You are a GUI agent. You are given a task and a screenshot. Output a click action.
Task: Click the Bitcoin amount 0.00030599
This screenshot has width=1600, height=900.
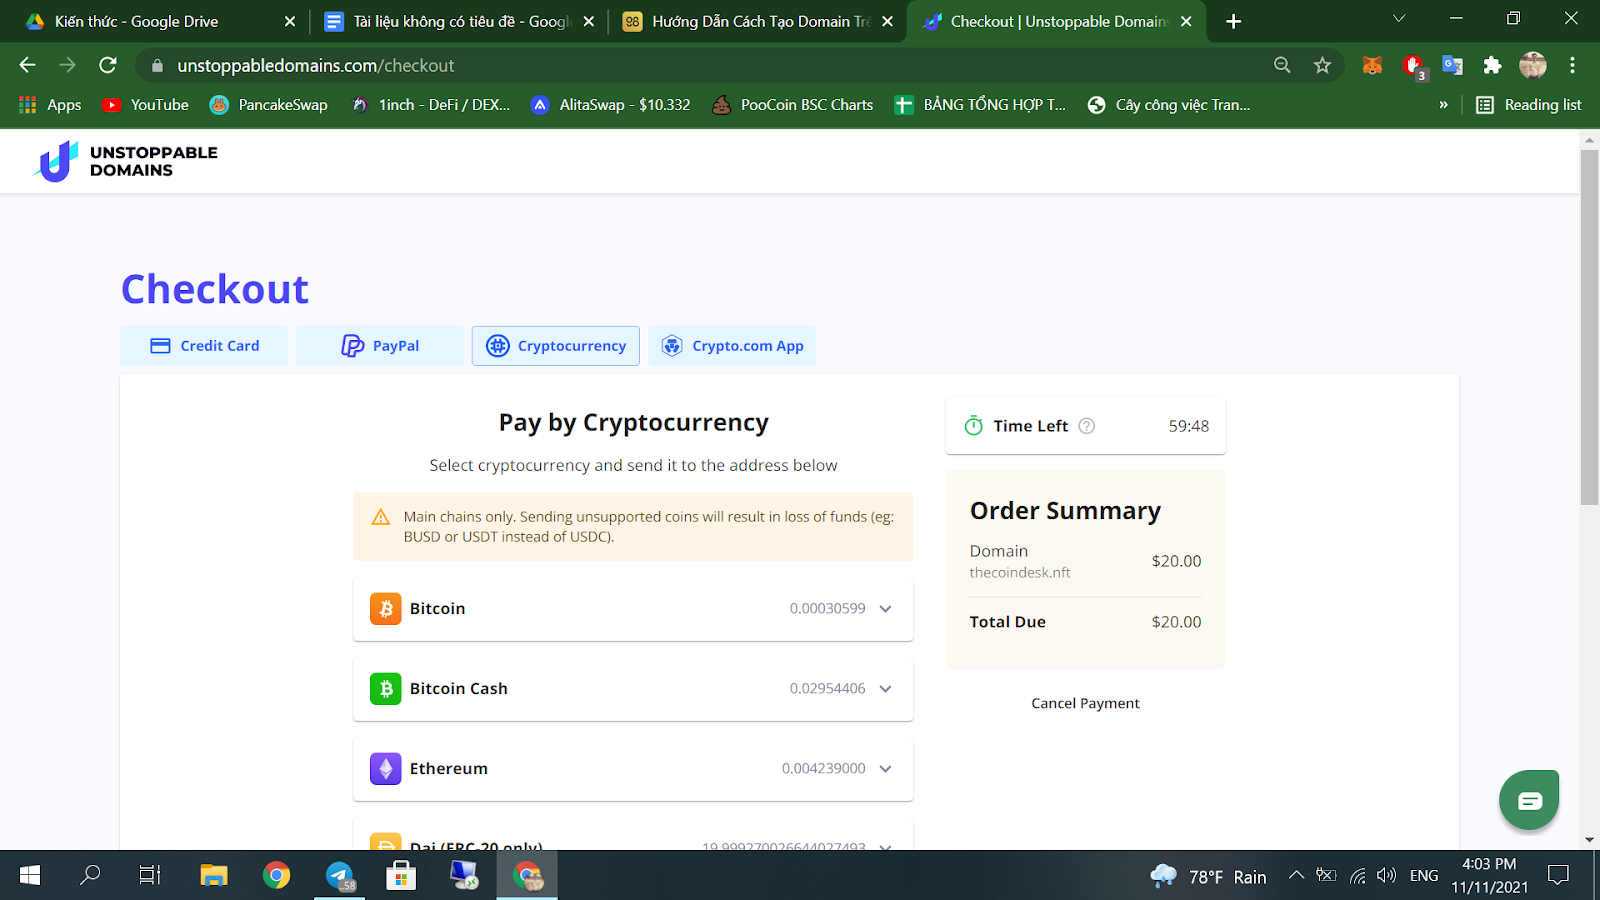pos(828,609)
